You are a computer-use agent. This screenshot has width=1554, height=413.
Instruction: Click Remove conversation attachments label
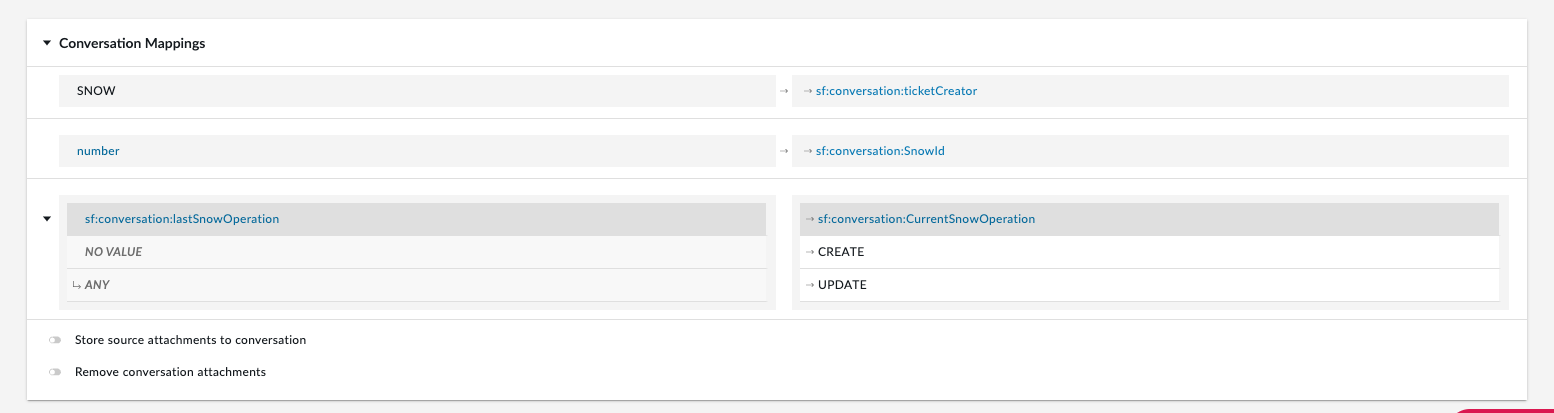tap(170, 373)
